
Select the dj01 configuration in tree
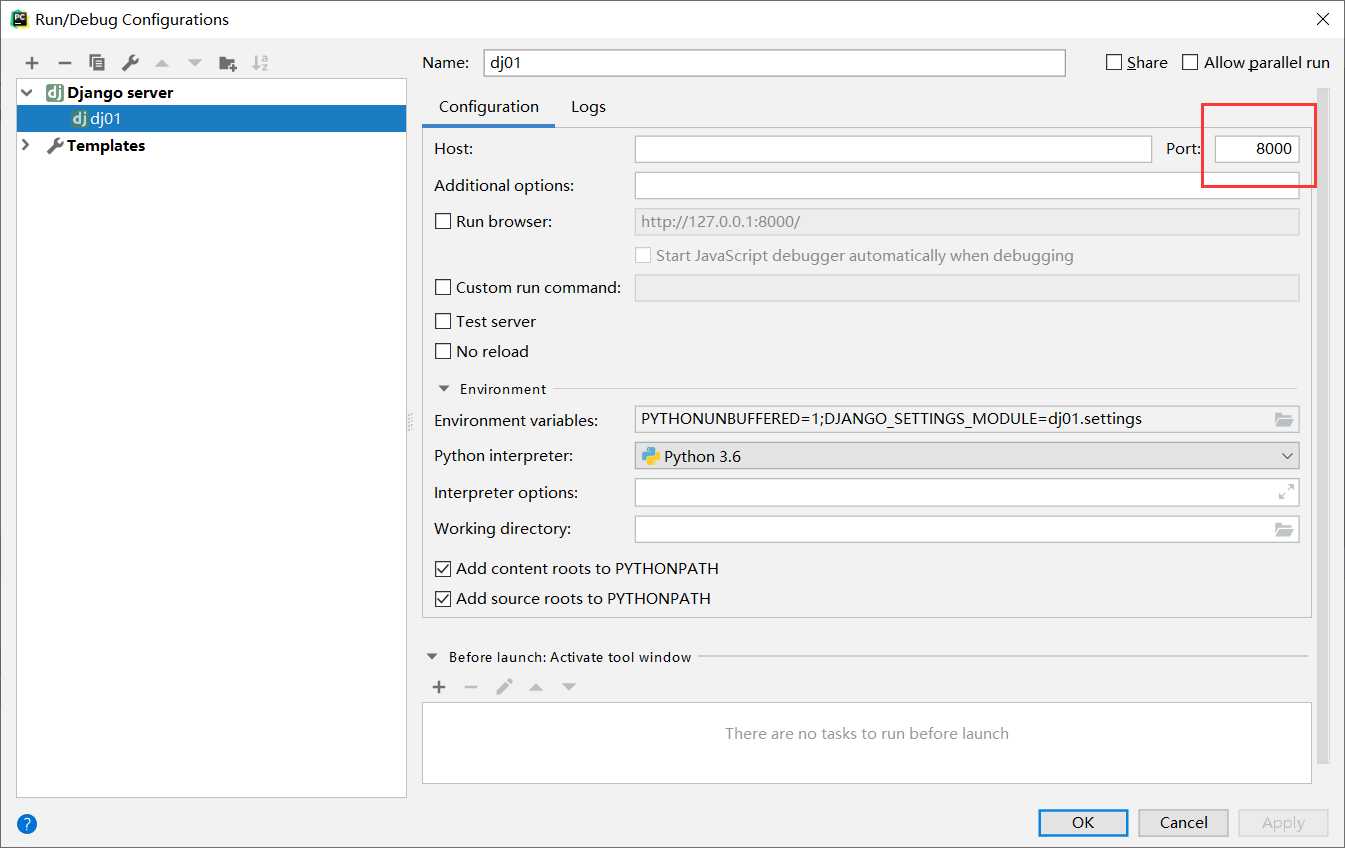(x=105, y=119)
